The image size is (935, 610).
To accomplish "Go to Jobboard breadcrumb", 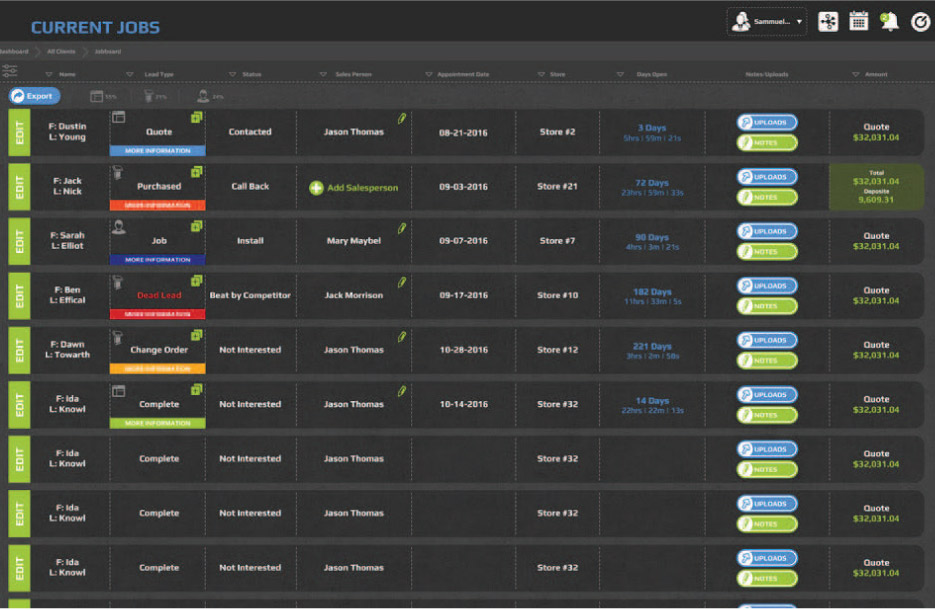I will (x=108, y=52).
